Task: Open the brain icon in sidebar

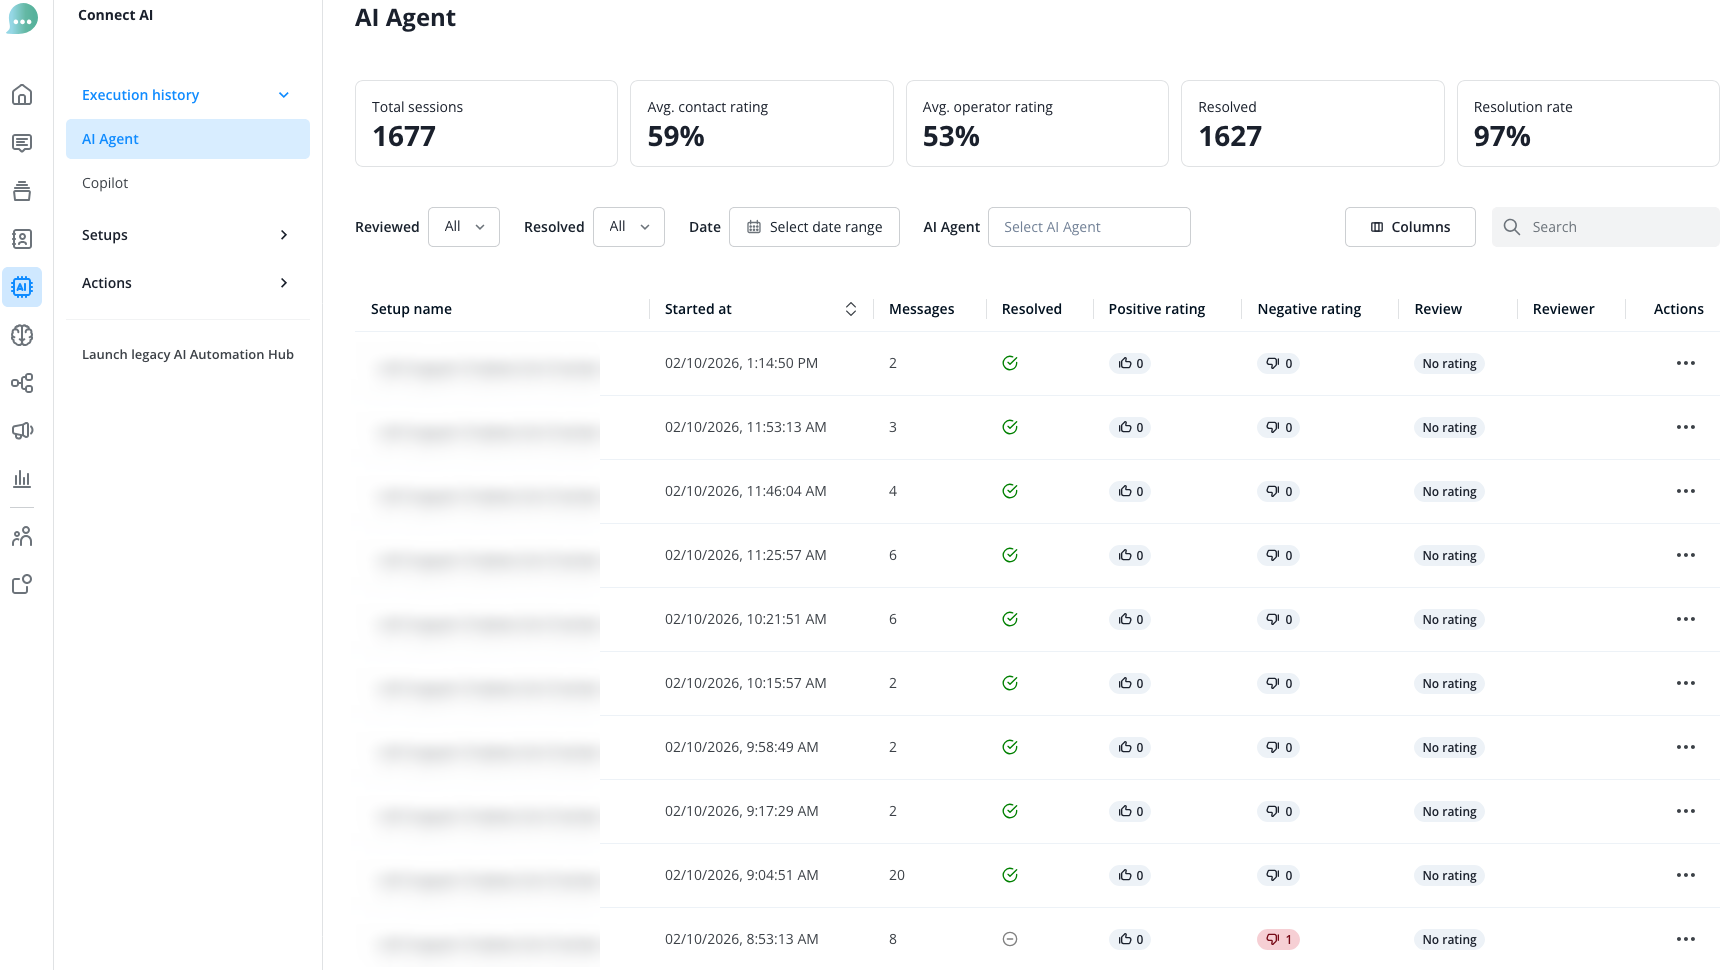Action: coord(22,335)
